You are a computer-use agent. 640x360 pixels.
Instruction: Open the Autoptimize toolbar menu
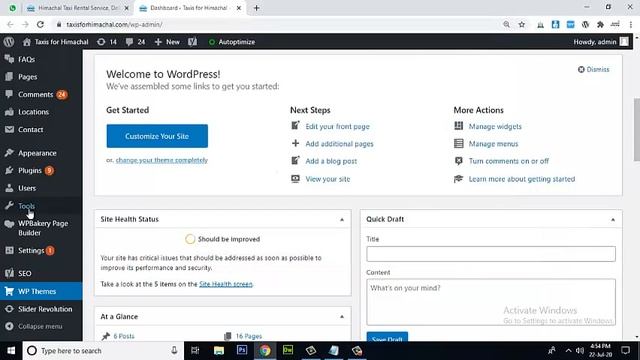(231, 42)
